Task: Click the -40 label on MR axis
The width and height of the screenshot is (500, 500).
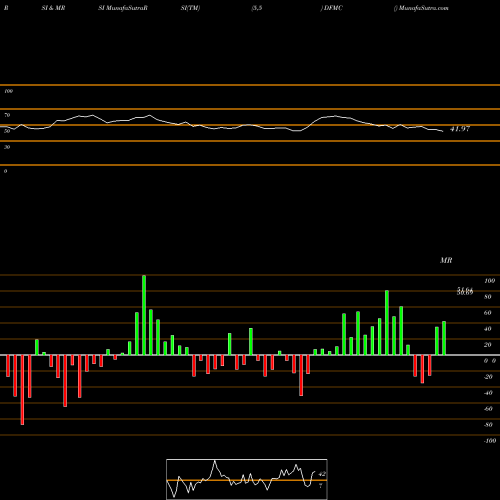Action: [x=488, y=393]
